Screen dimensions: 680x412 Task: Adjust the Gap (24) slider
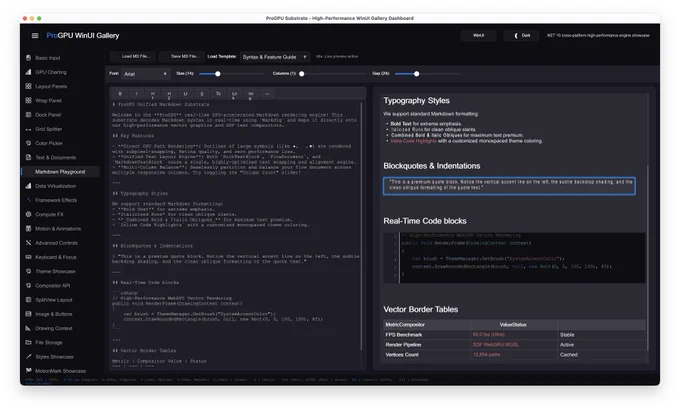[x=428, y=74]
